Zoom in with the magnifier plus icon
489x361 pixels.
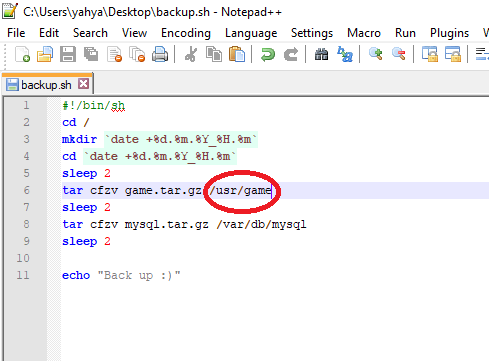tap(376, 54)
